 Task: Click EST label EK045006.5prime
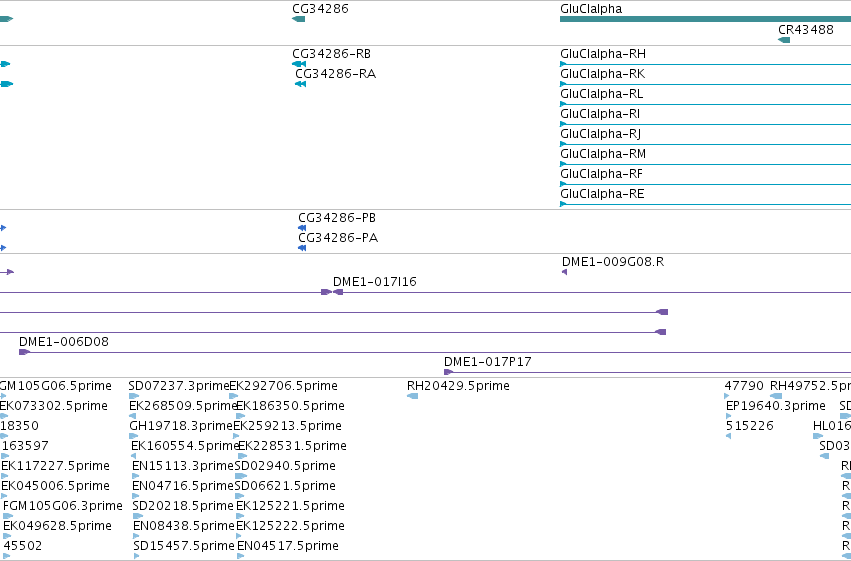(55, 486)
